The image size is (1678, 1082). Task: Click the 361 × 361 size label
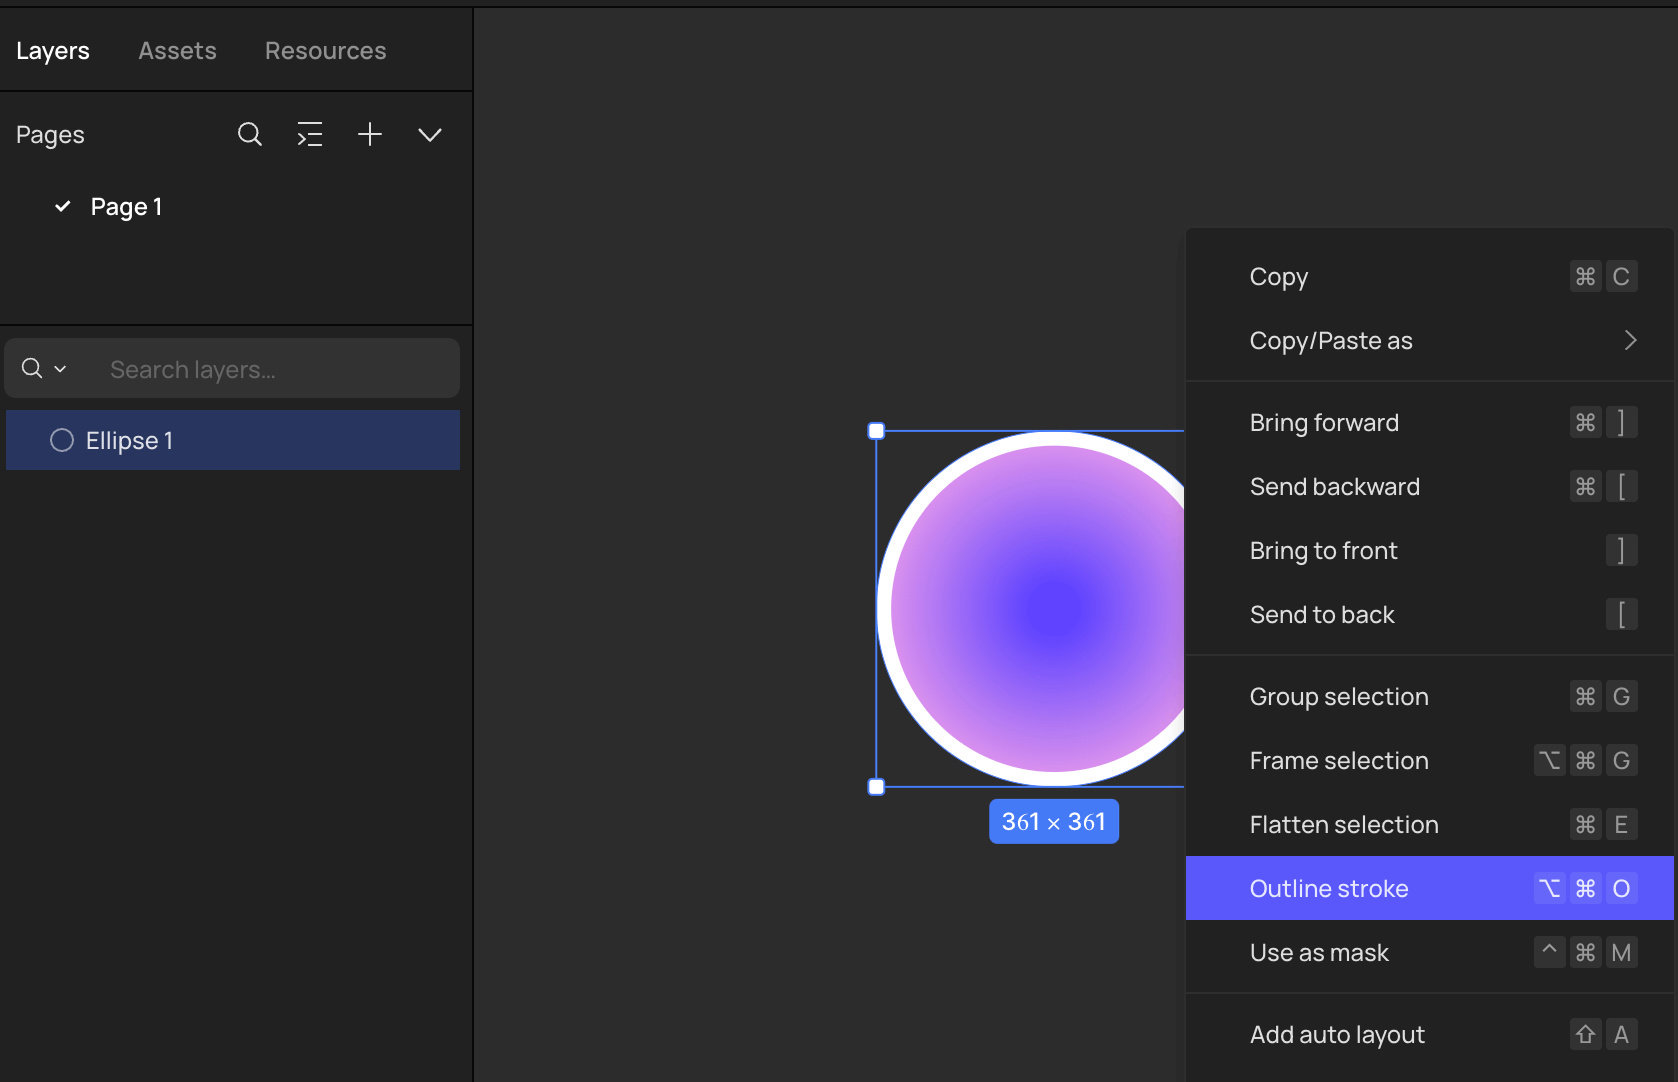(1054, 821)
